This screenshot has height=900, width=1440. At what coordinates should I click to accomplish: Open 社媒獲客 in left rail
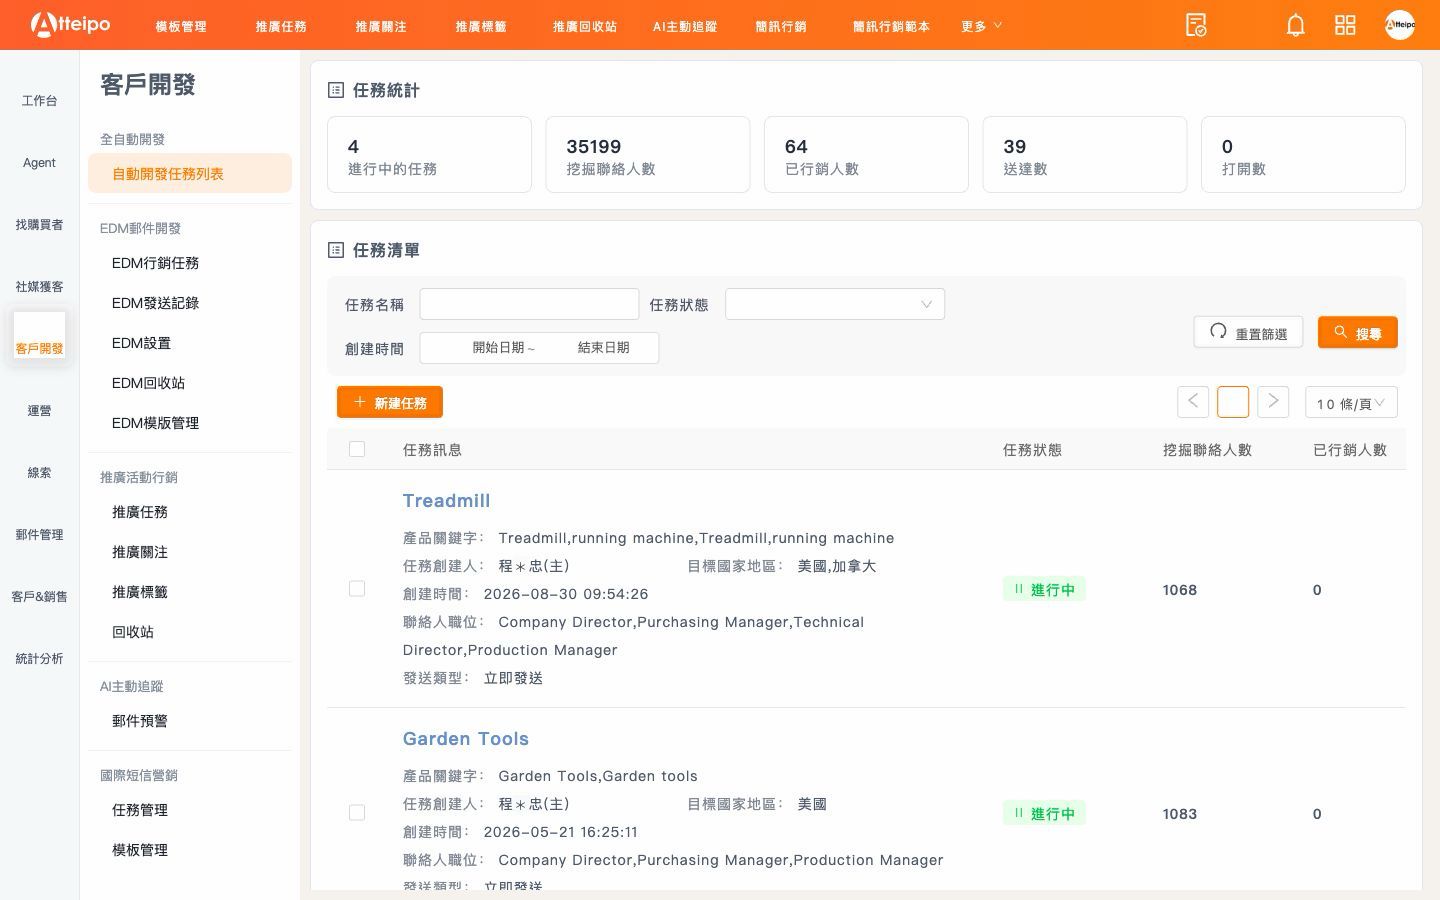(39, 287)
